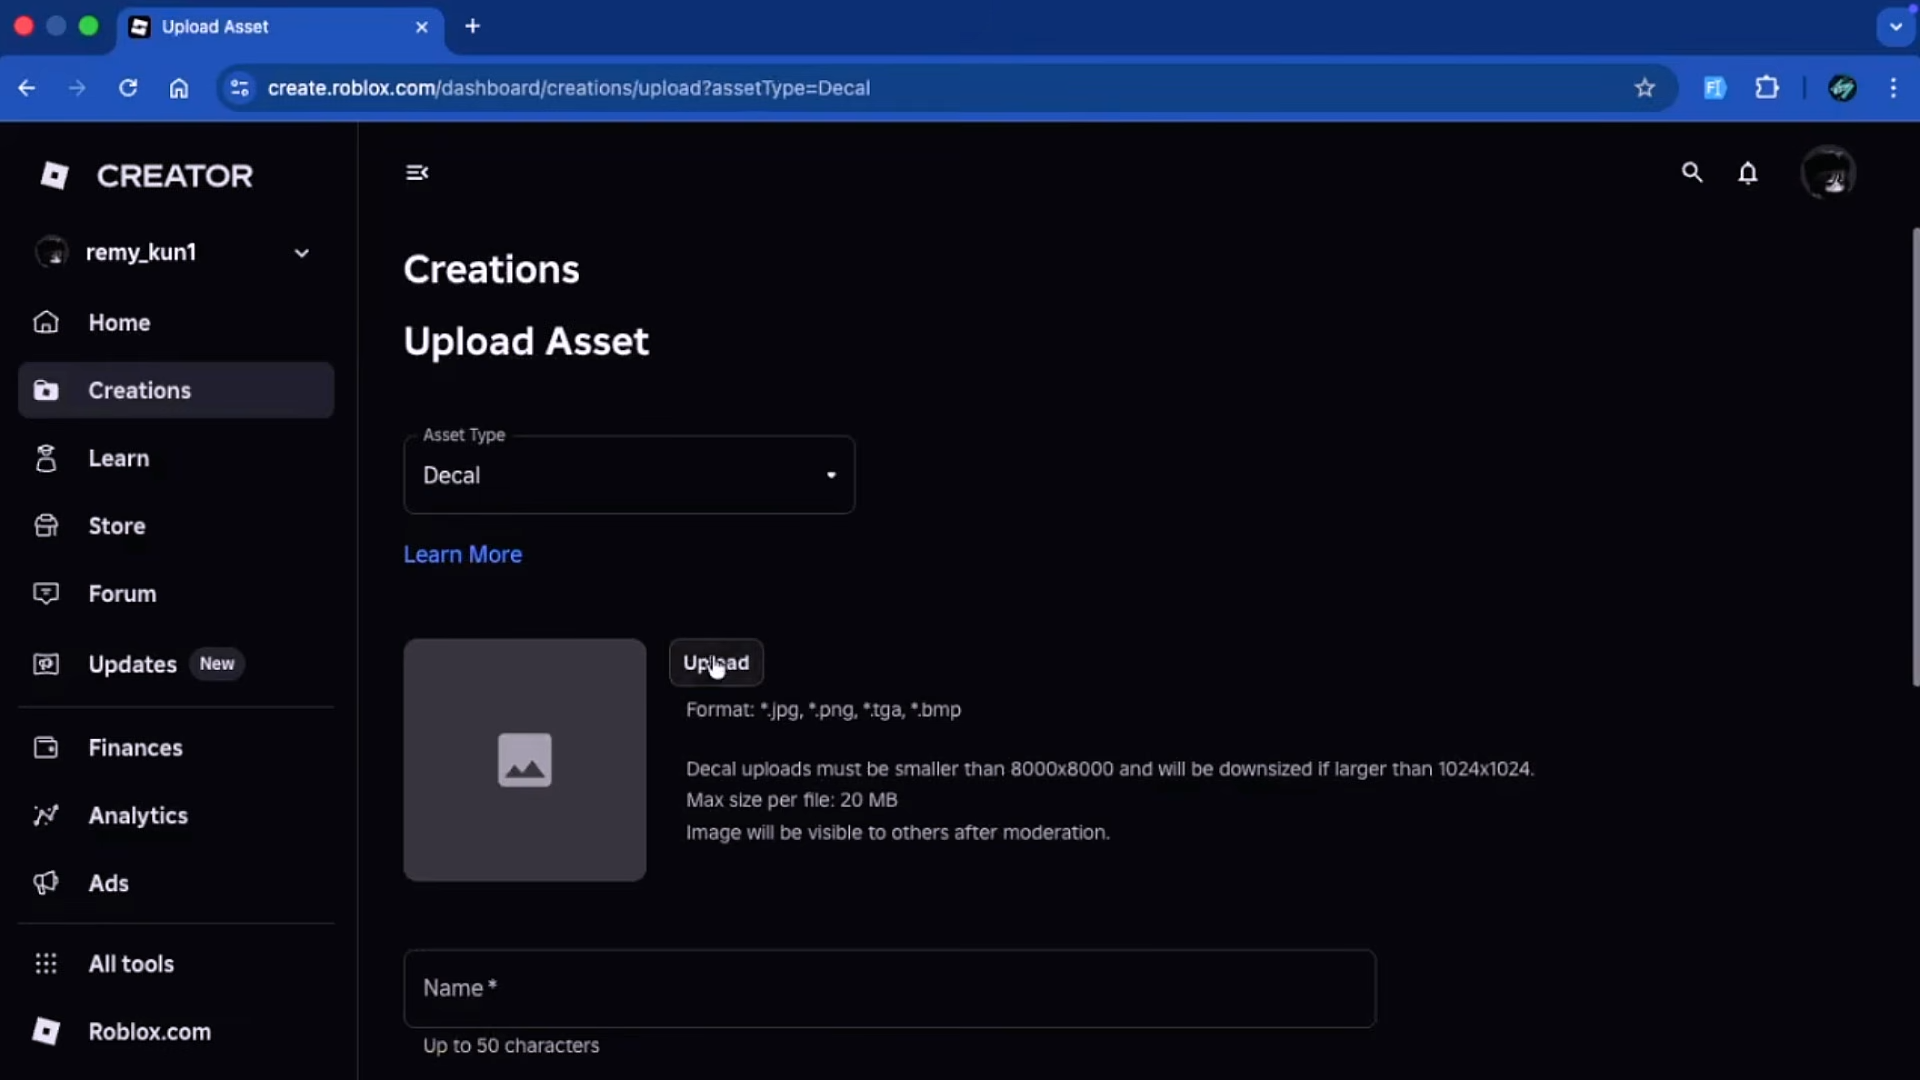Click the page's vertical scrollbar
This screenshot has width=1920, height=1080.
(x=1915, y=456)
